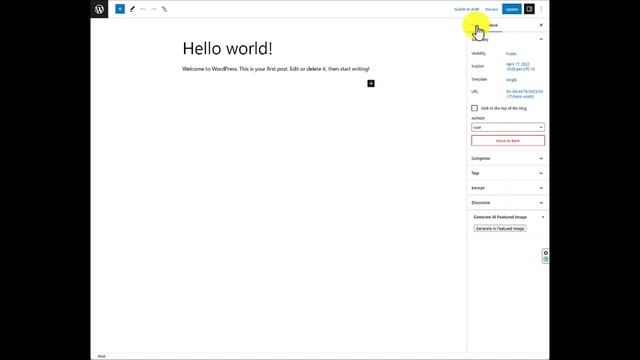Select Post breadcrumb in footer bar
640x360 pixels.
tap(102, 356)
